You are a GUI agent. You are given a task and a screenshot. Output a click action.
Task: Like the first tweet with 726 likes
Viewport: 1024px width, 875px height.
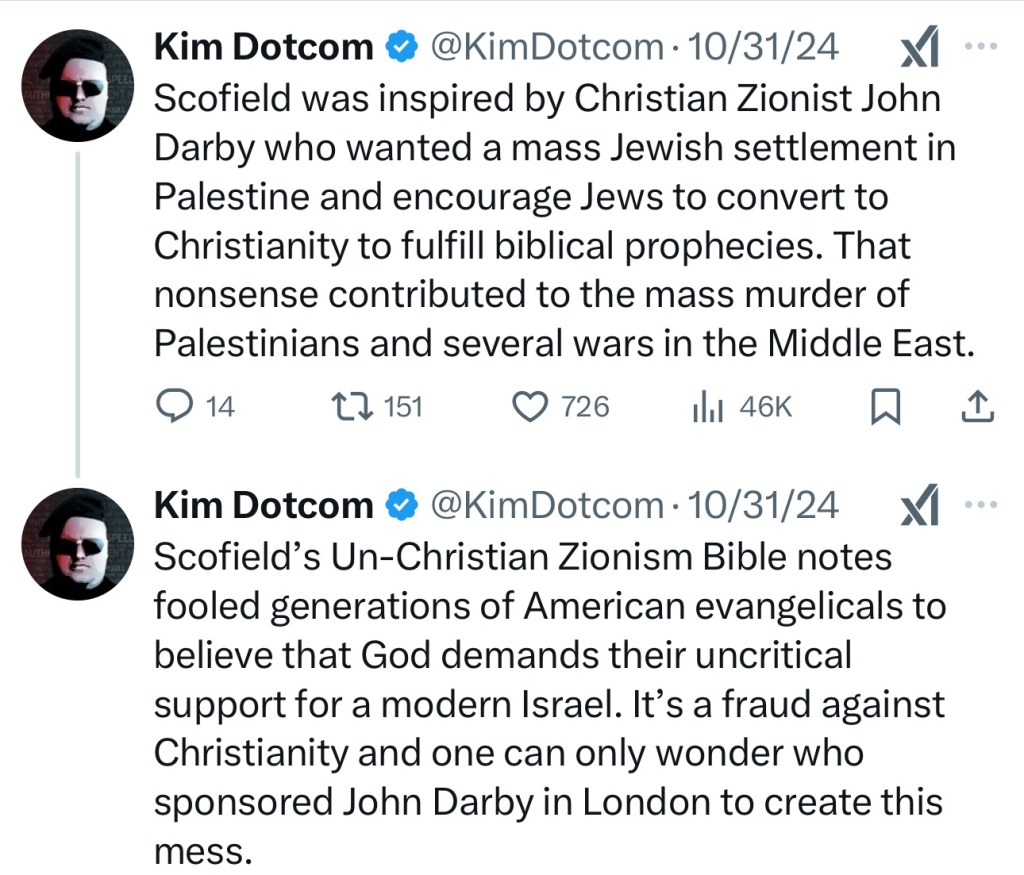pyautogui.click(x=530, y=406)
